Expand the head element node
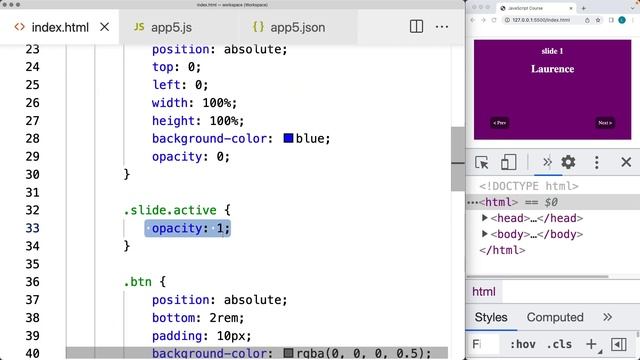Image resolution: width=640 pixels, height=360 pixels. point(484,218)
